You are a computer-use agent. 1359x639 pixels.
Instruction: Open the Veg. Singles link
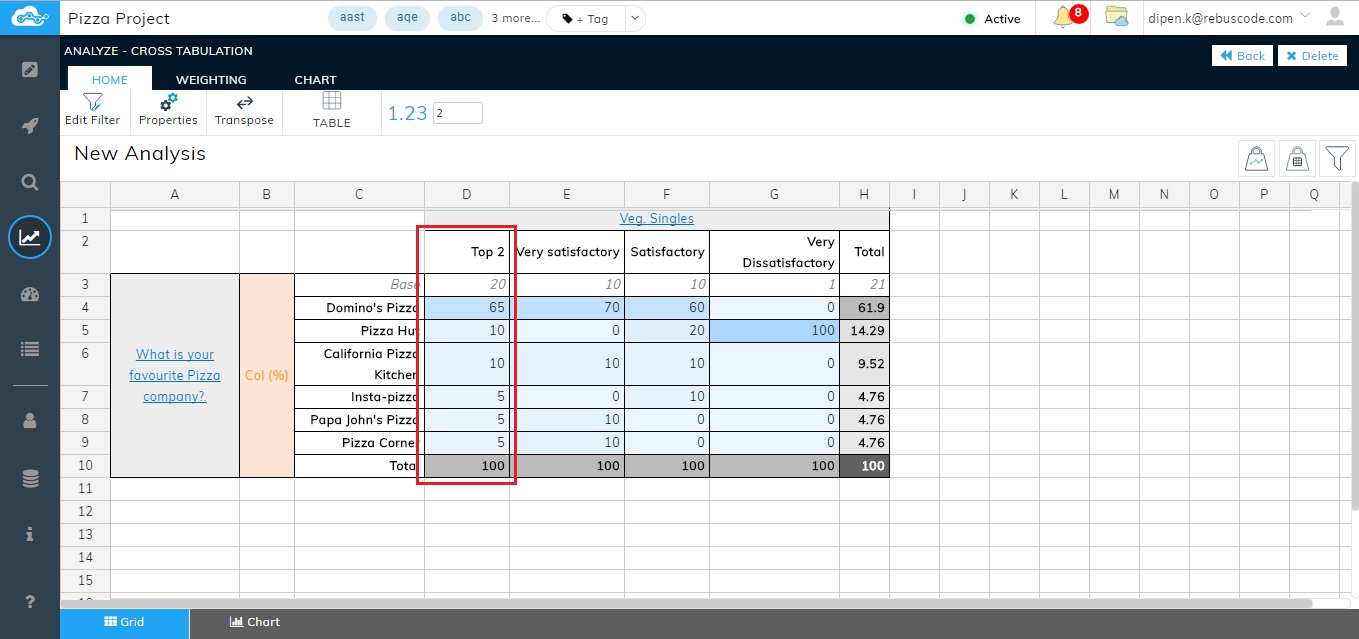coord(656,218)
